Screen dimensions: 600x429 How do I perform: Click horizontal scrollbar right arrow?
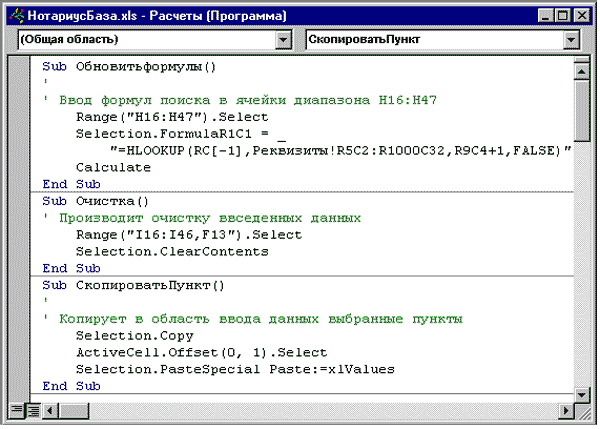(x=566, y=411)
